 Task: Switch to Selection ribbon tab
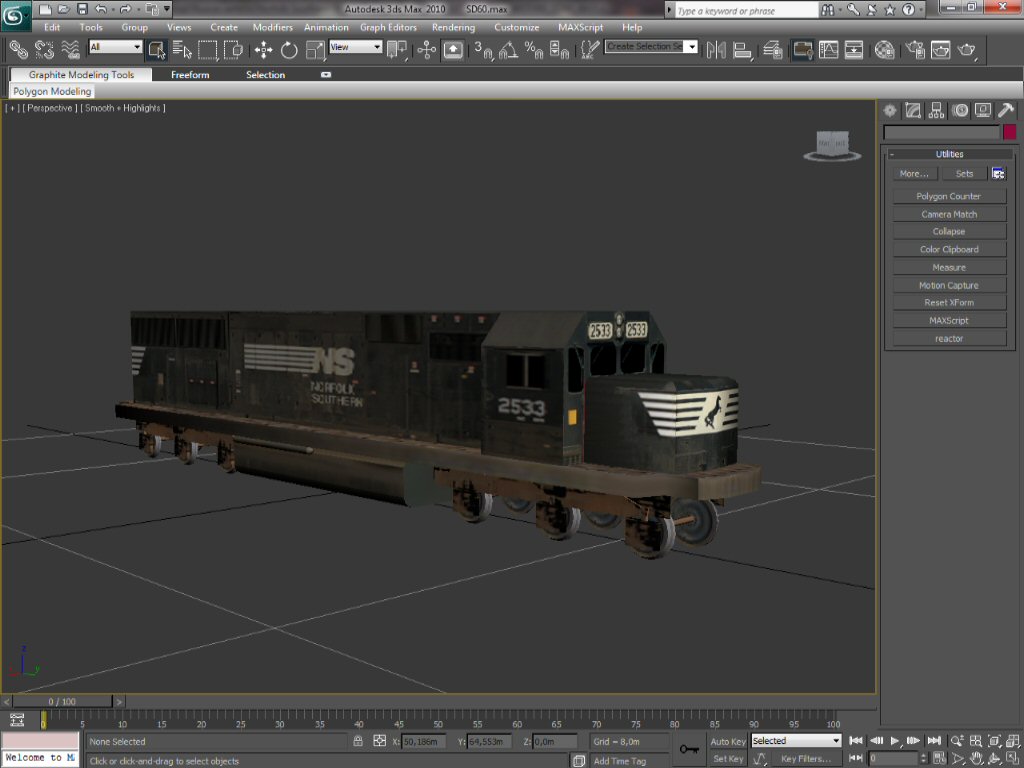click(x=265, y=75)
